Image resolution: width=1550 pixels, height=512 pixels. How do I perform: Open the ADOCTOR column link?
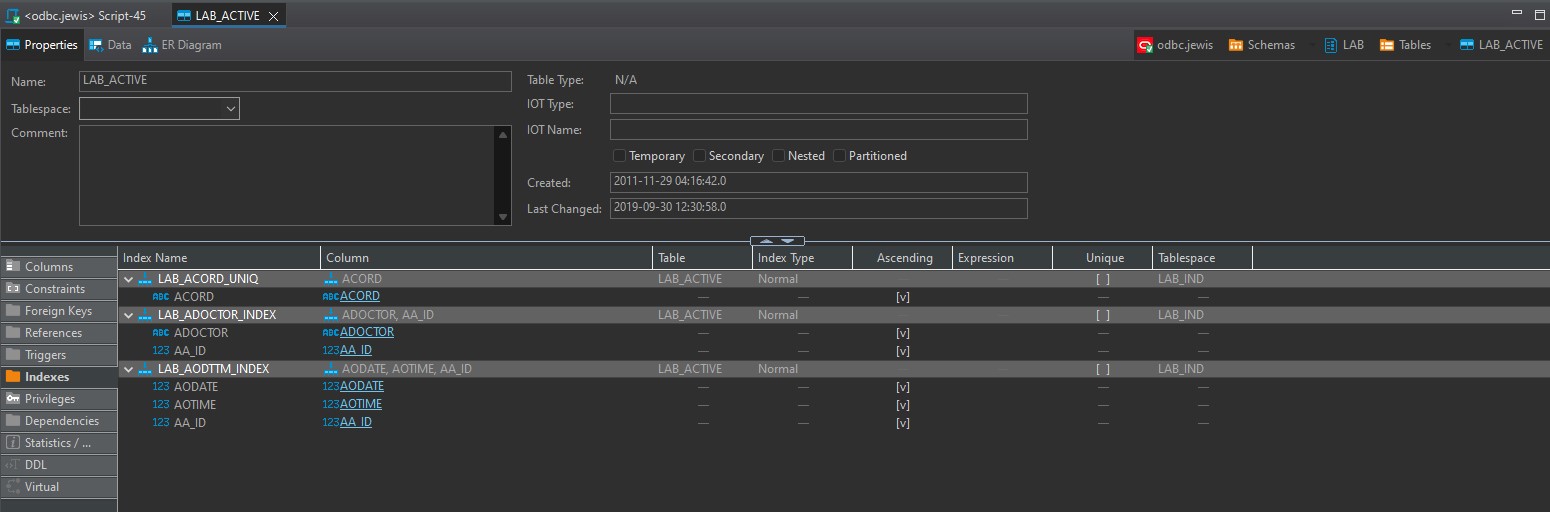click(x=367, y=332)
